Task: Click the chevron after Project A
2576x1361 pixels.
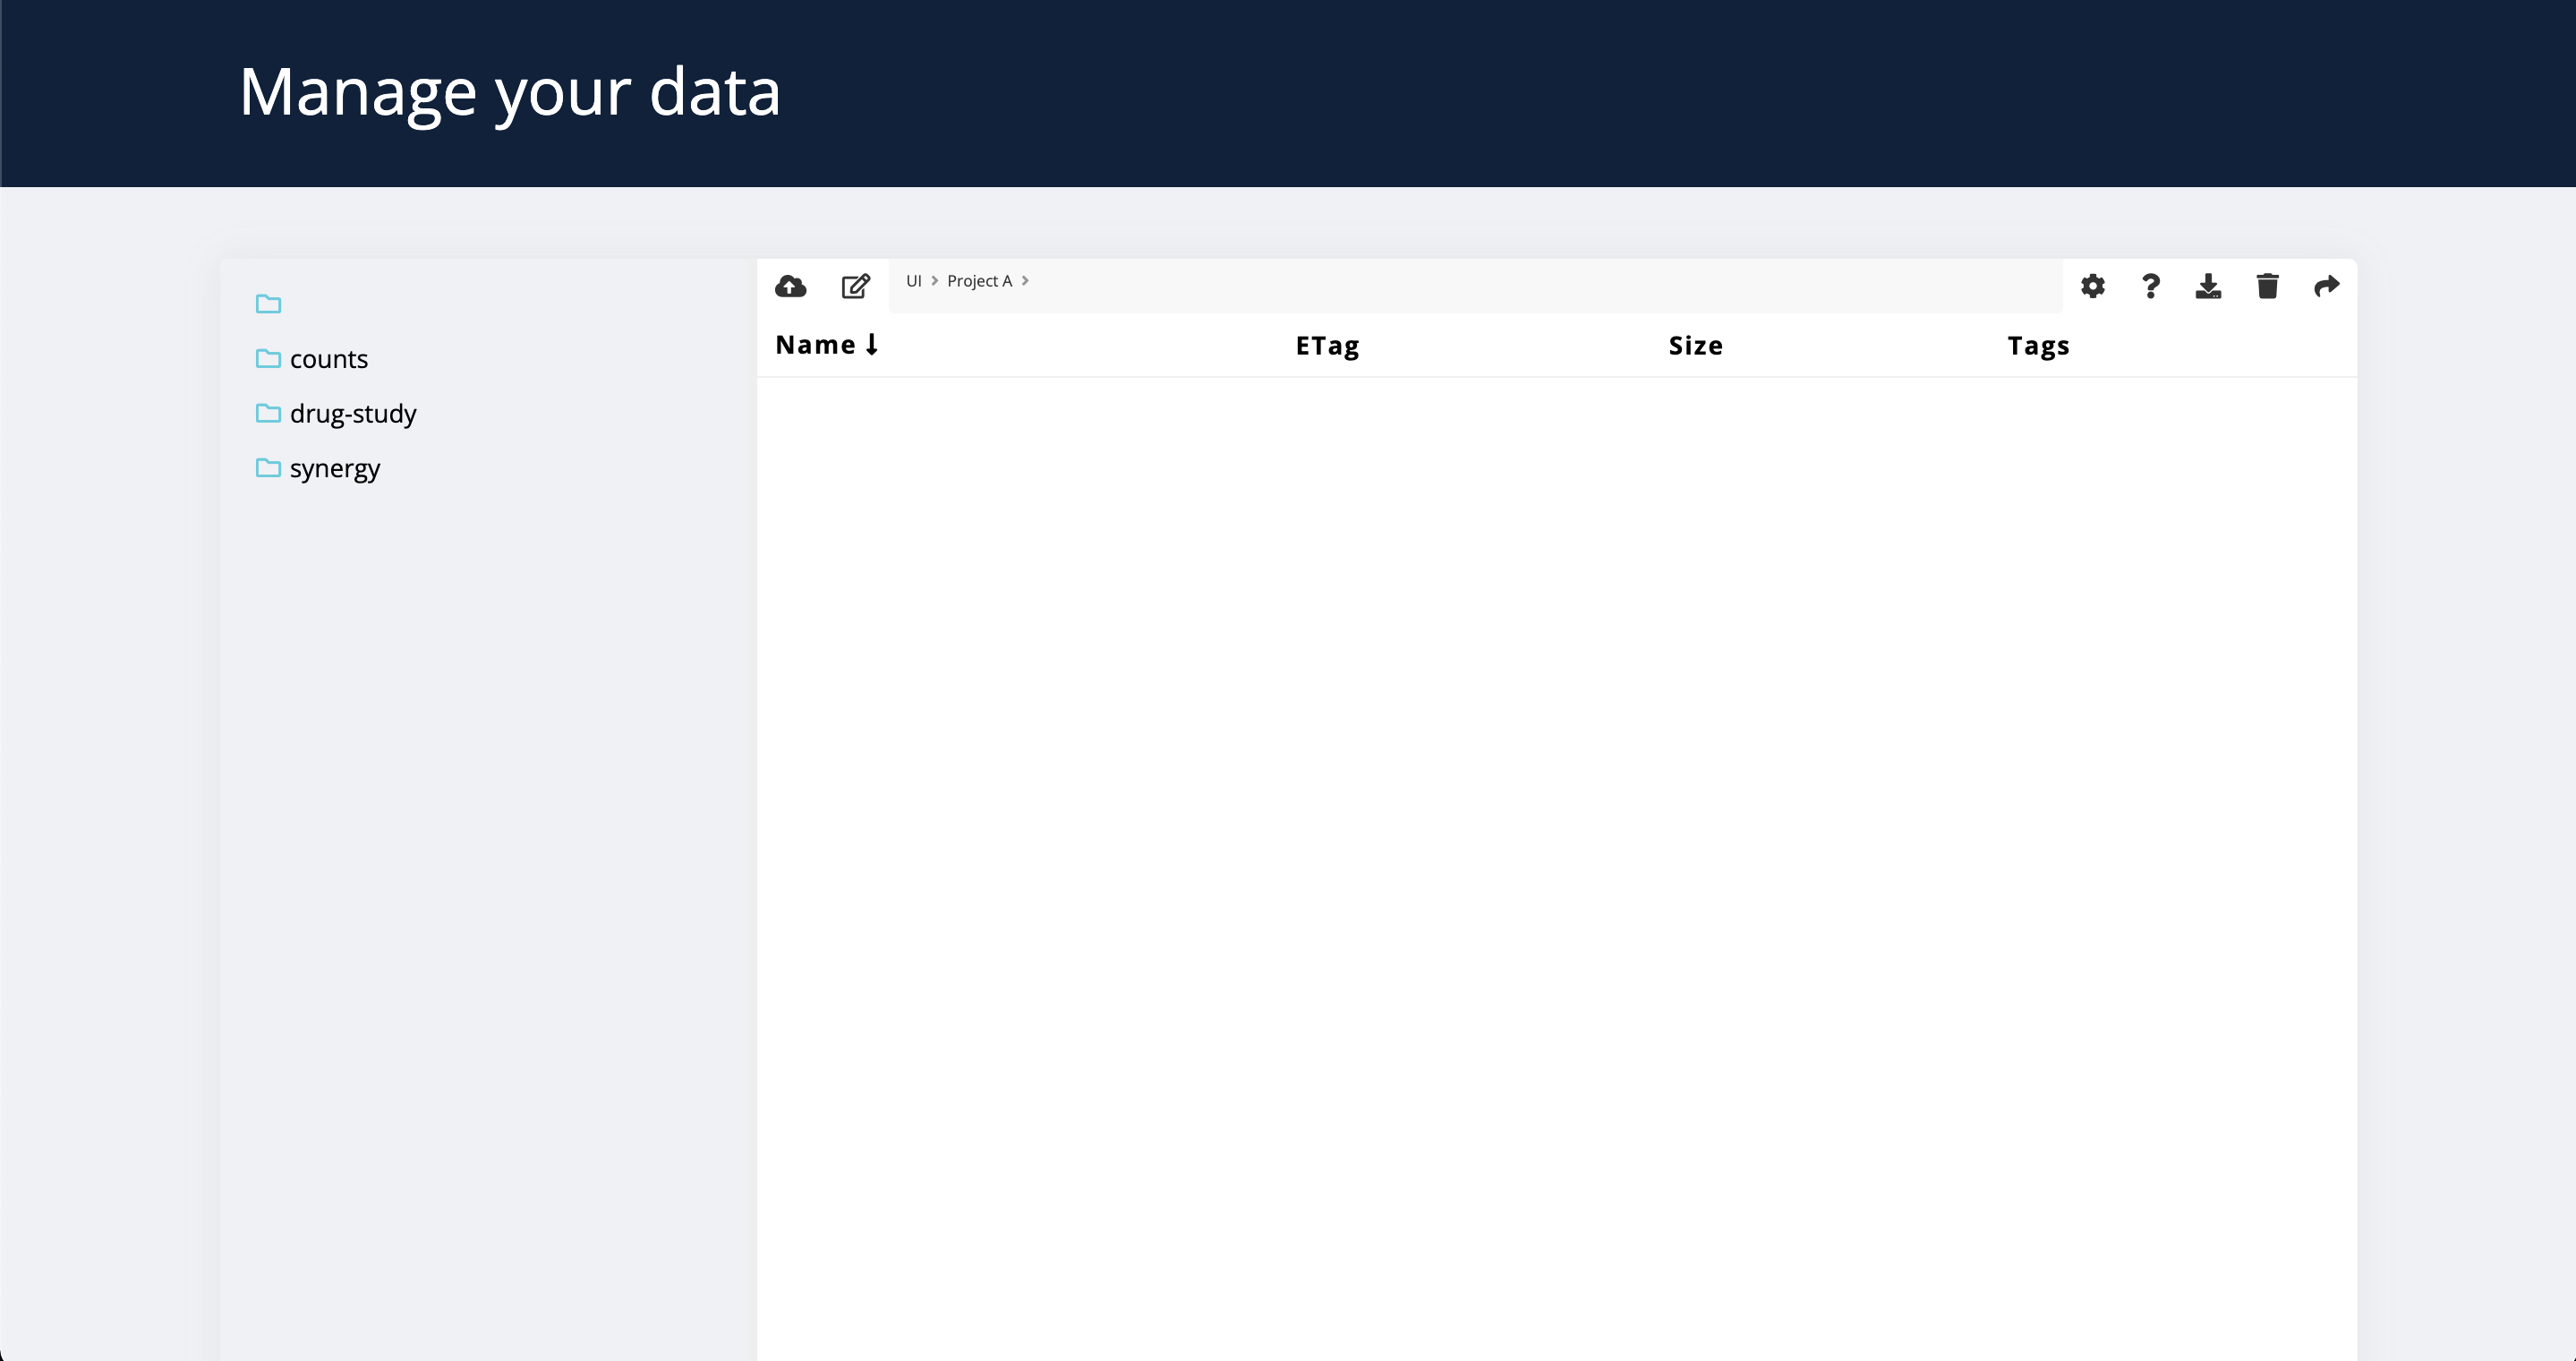Action: [x=1025, y=281]
